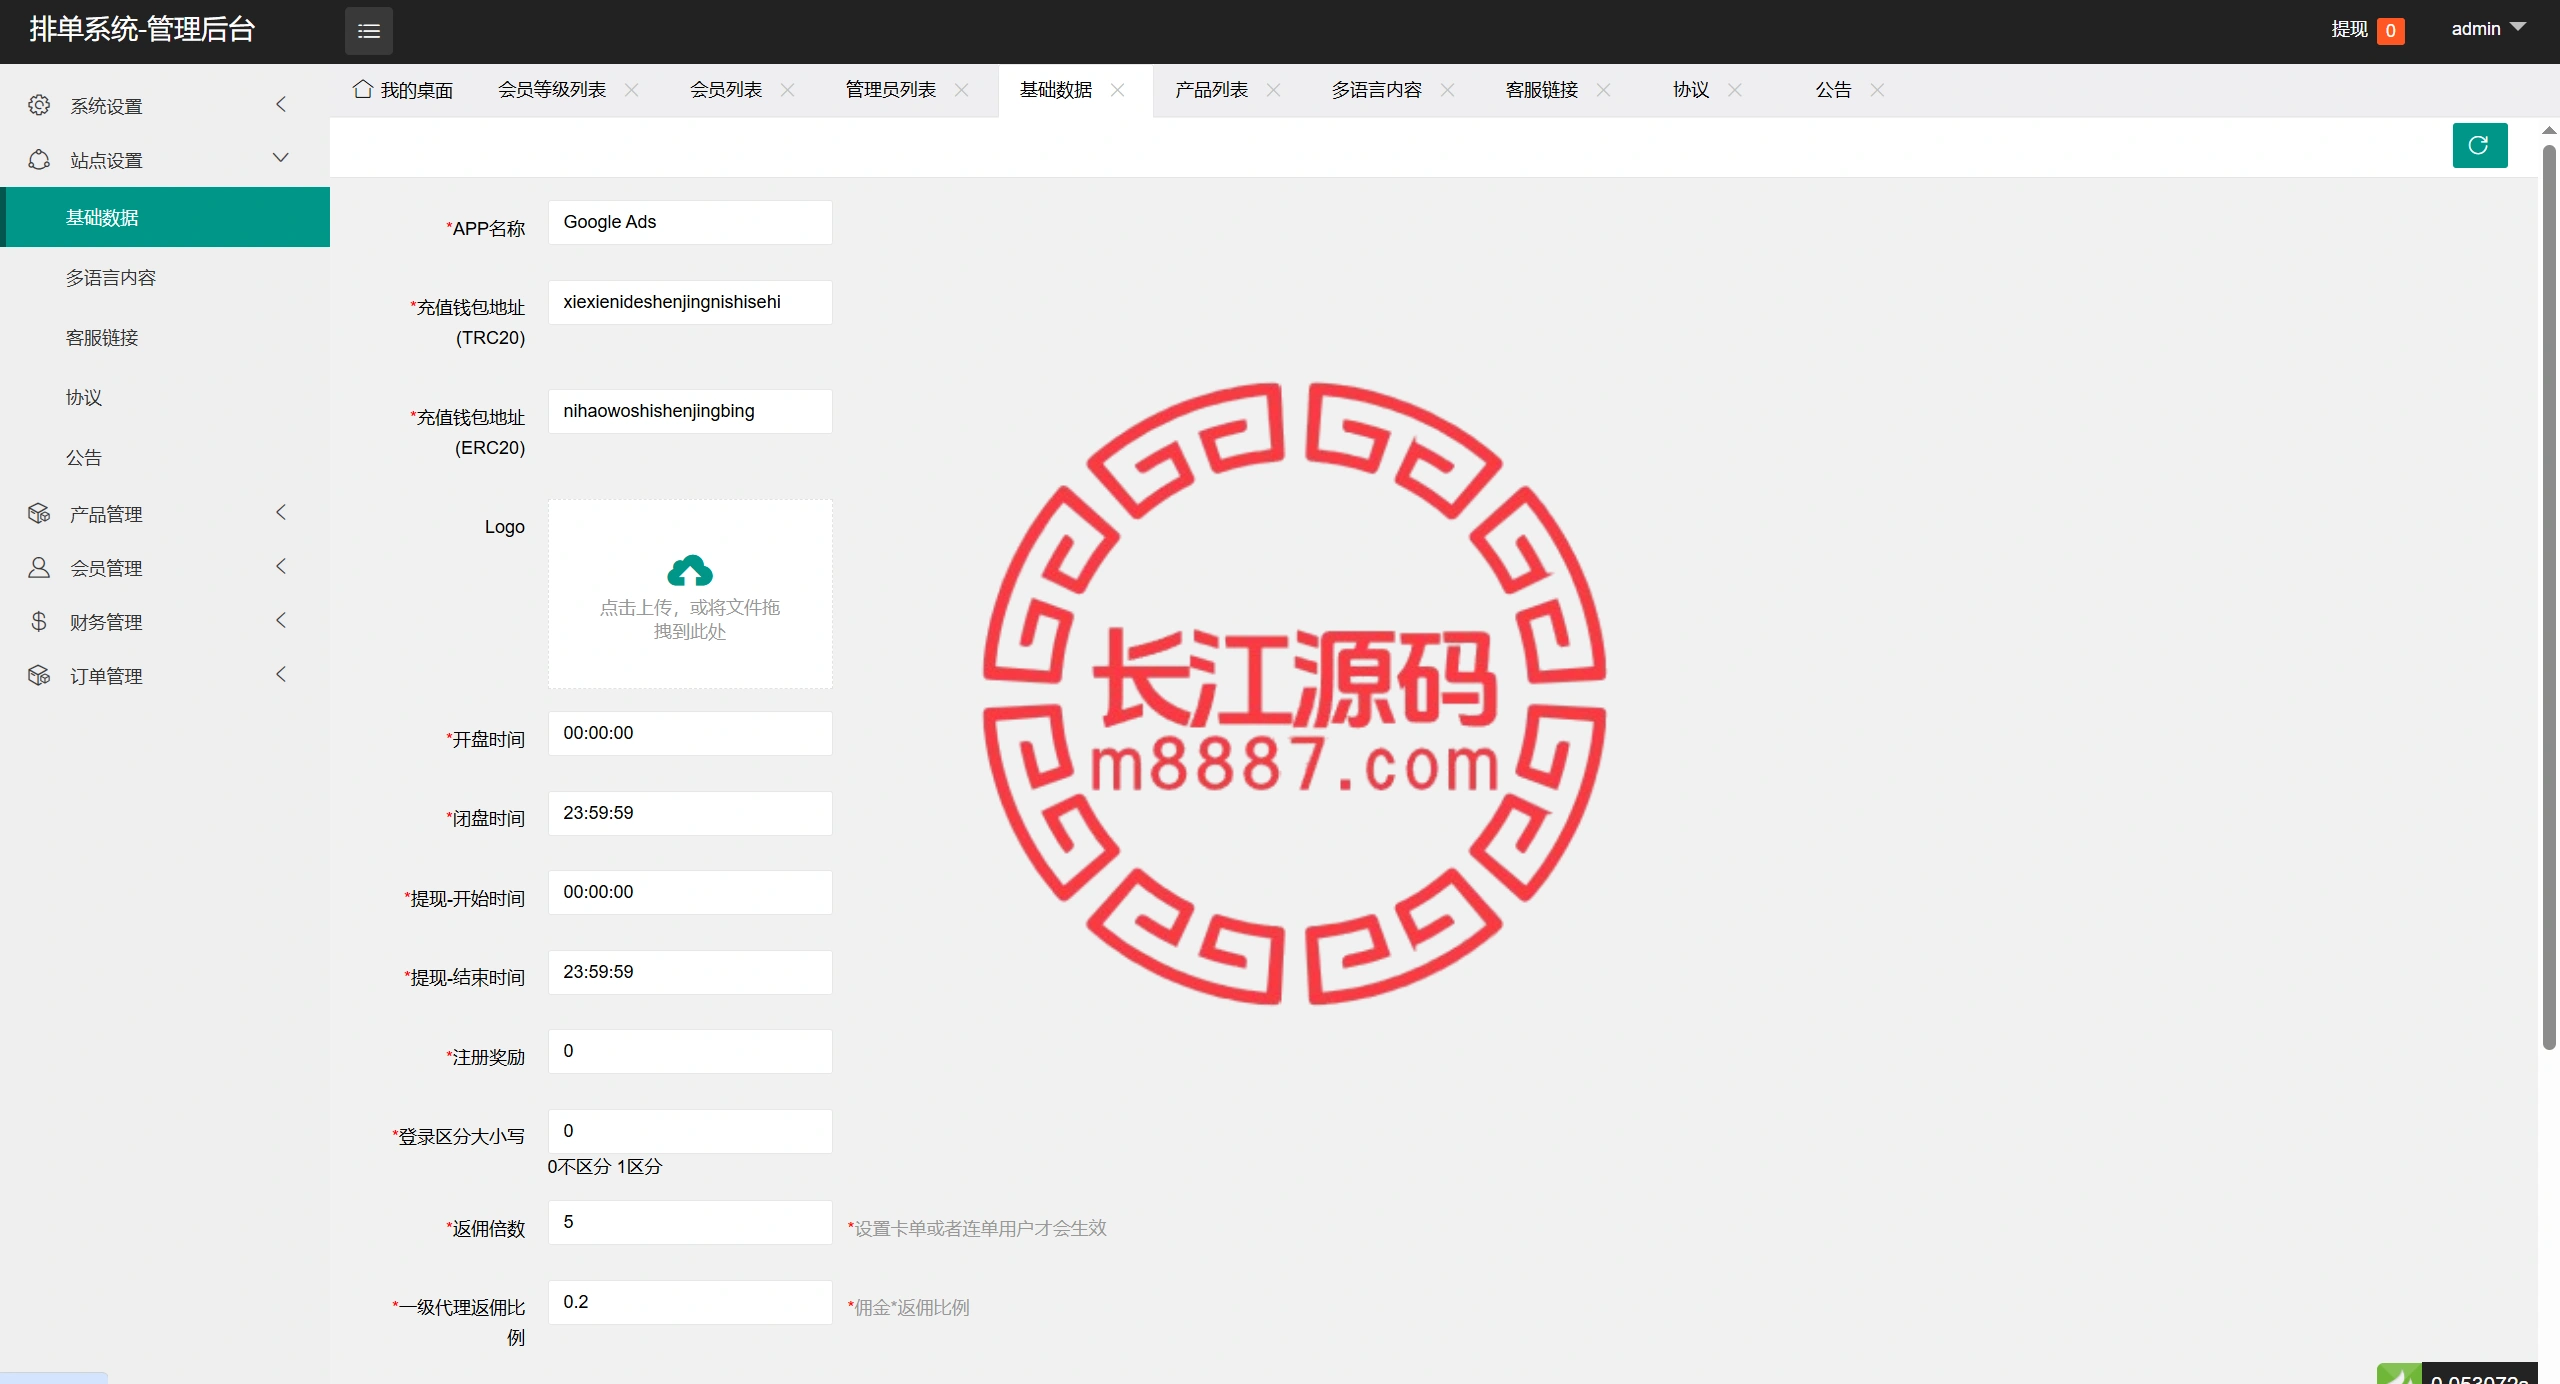Open the admin user dropdown
Screen dimensions: 2560x1384
[x=2488, y=29]
